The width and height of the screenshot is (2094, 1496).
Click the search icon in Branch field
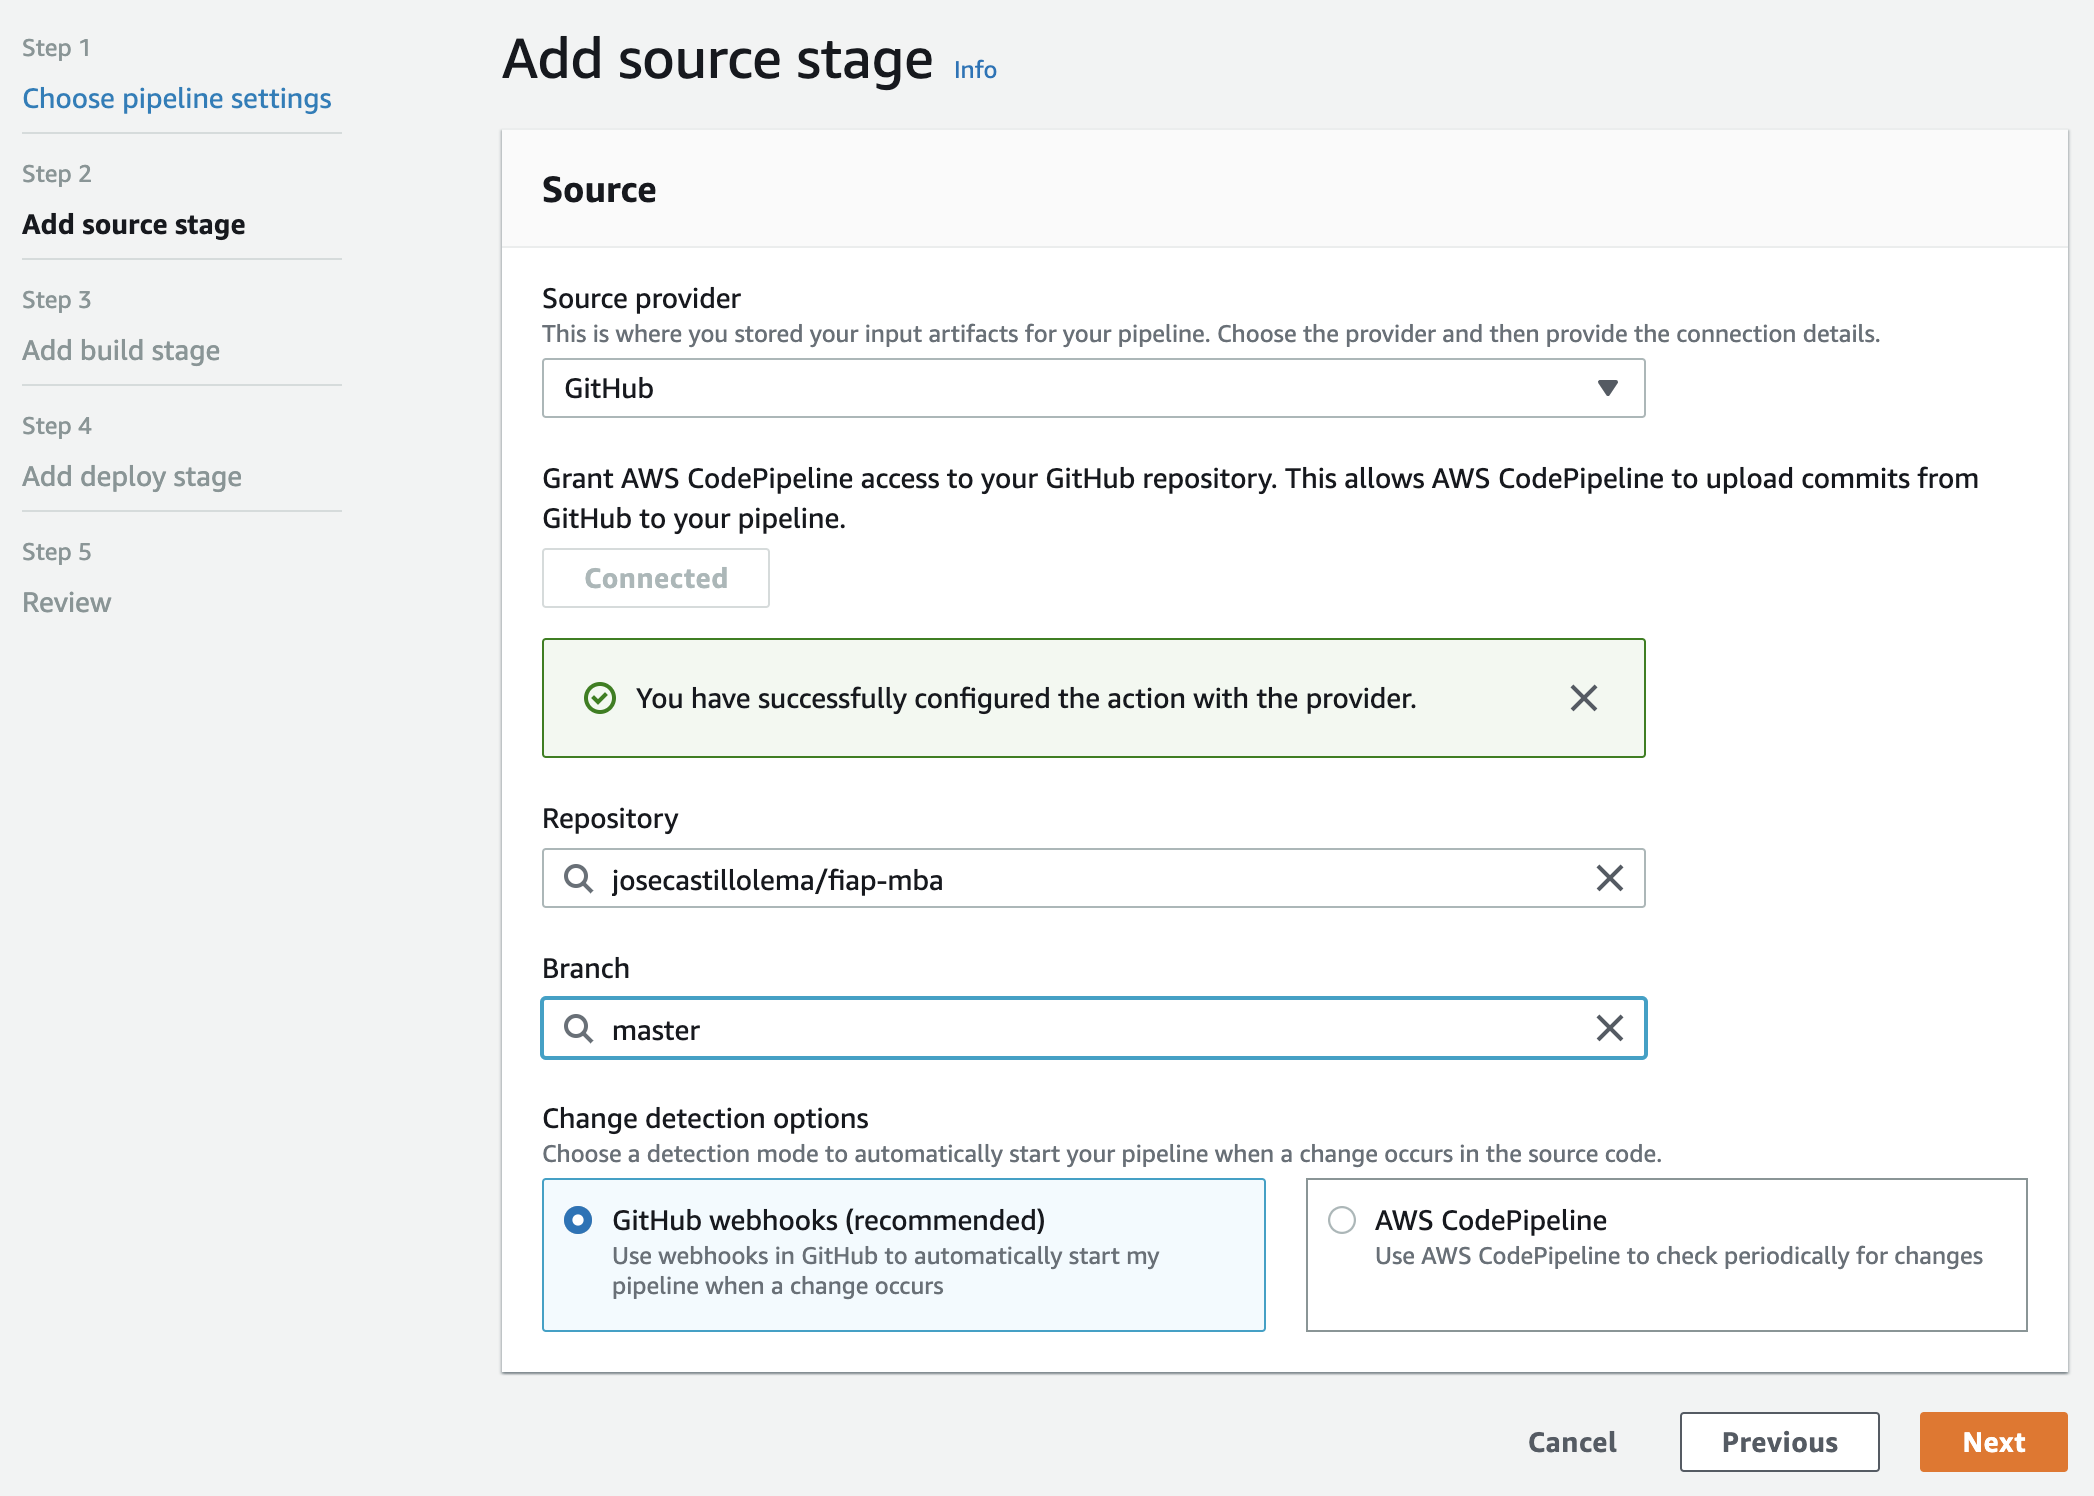pyautogui.click(x=578, y=1029)
